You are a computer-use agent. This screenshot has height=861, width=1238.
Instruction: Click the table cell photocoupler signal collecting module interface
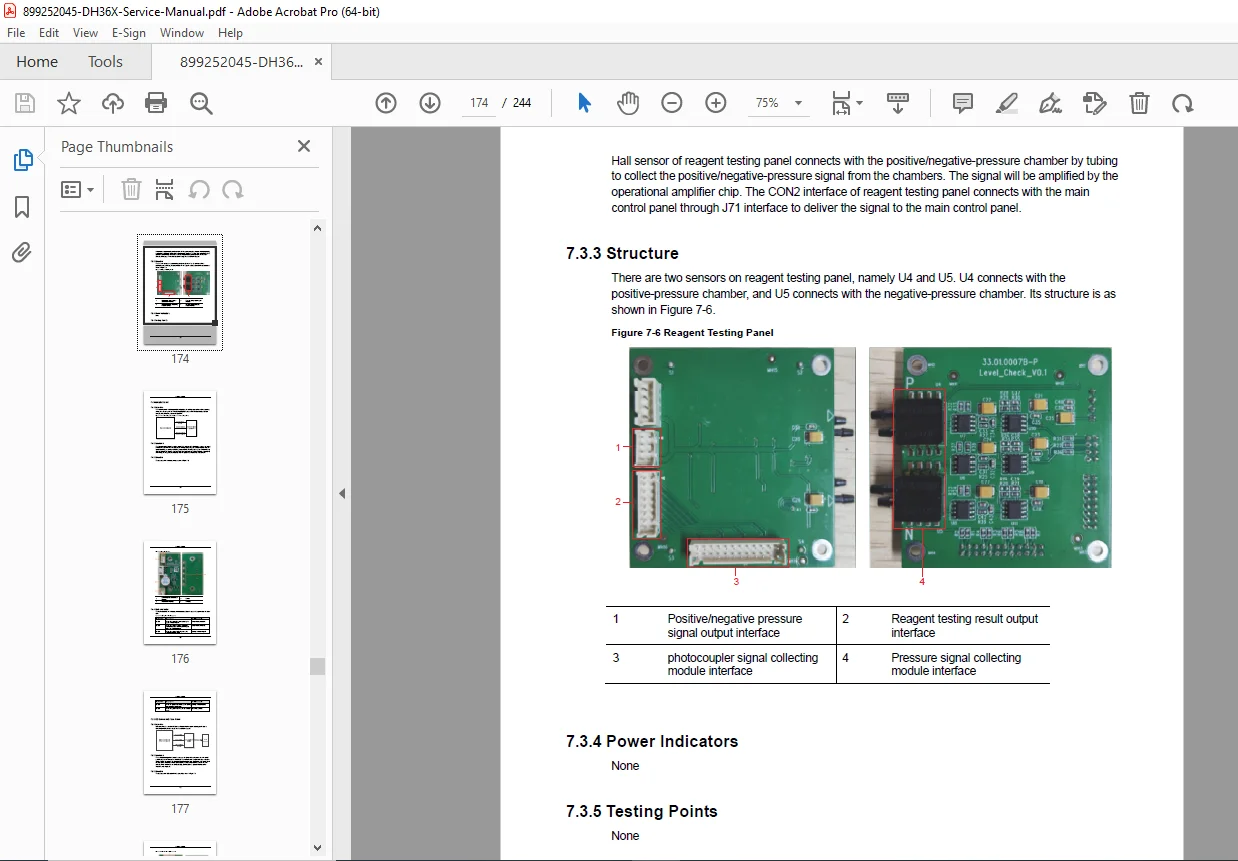click(743, 664)
